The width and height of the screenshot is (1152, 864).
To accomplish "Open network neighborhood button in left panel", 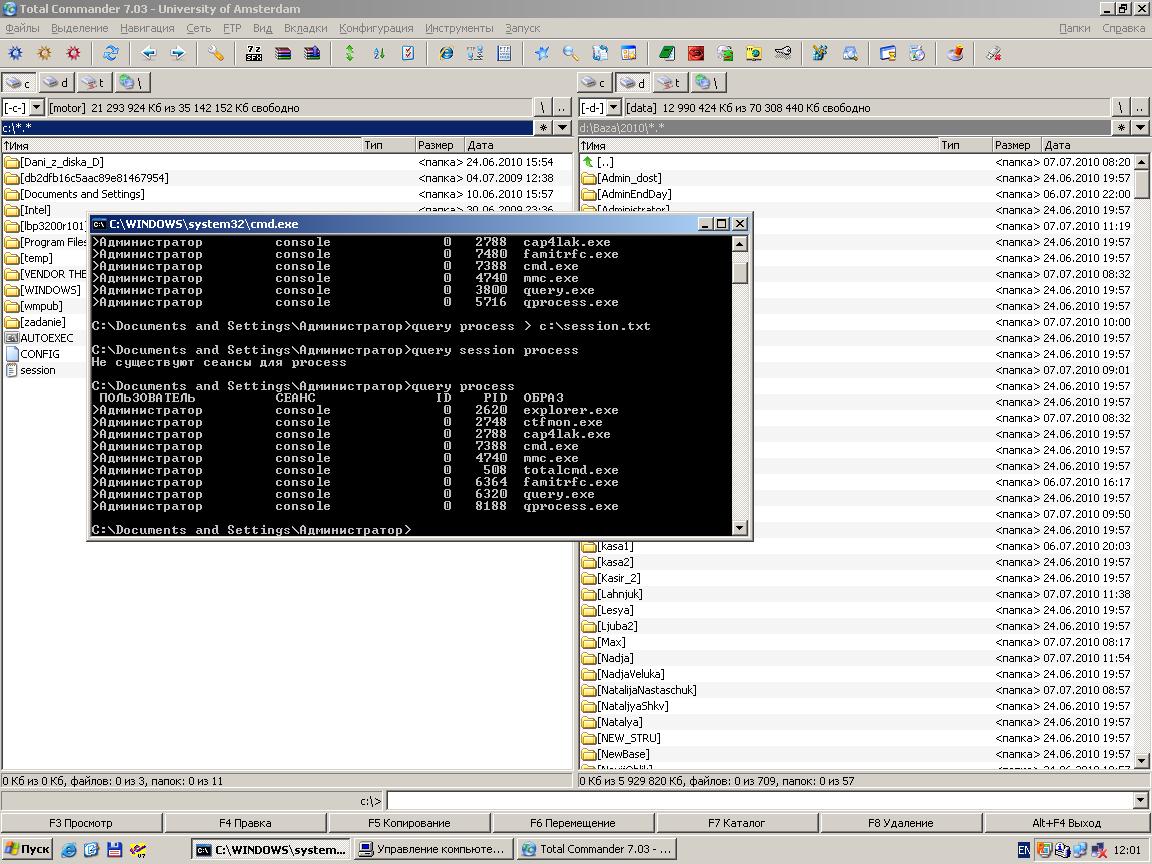I will pos(132,83).
